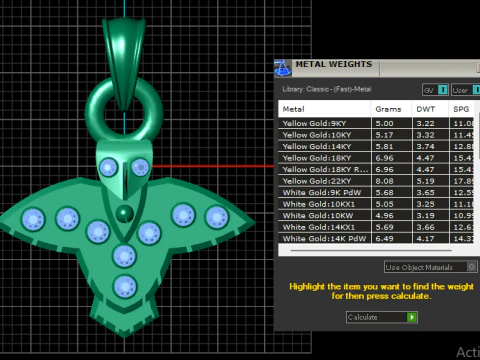
Task: Click the 5.00 grams value
Action: point(384,123)
